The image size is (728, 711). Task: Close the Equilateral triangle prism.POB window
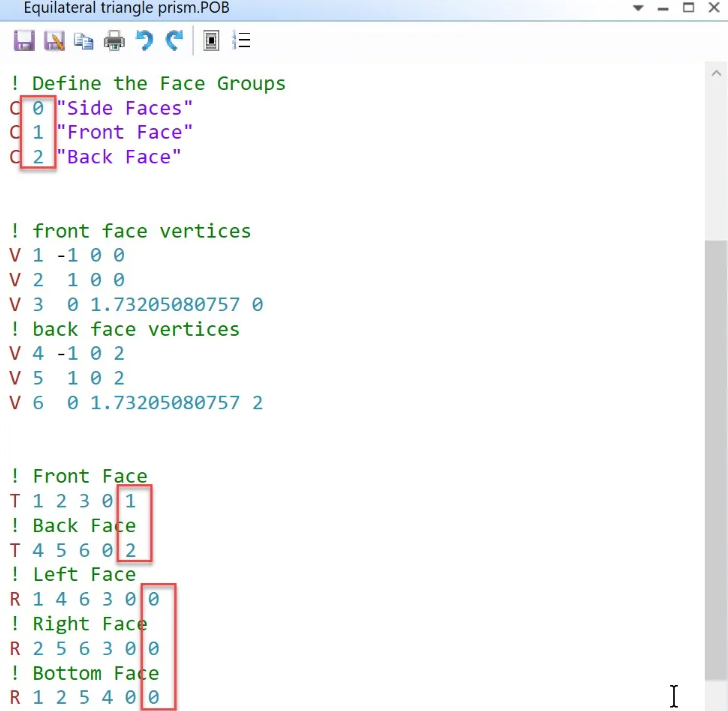(714, 7)
